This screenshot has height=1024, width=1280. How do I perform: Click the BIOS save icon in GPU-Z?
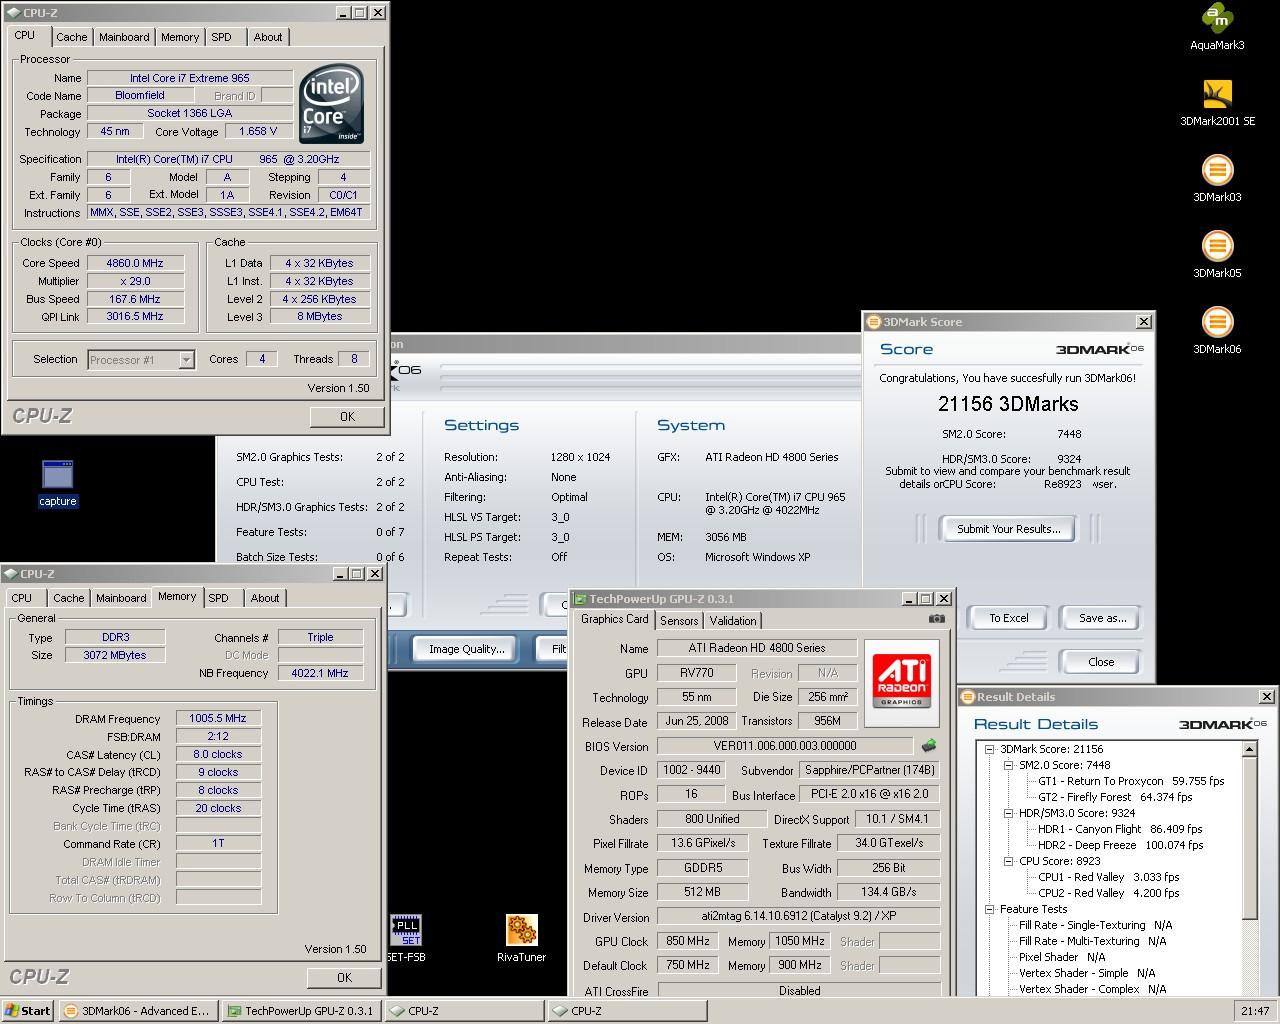point(929,746)
